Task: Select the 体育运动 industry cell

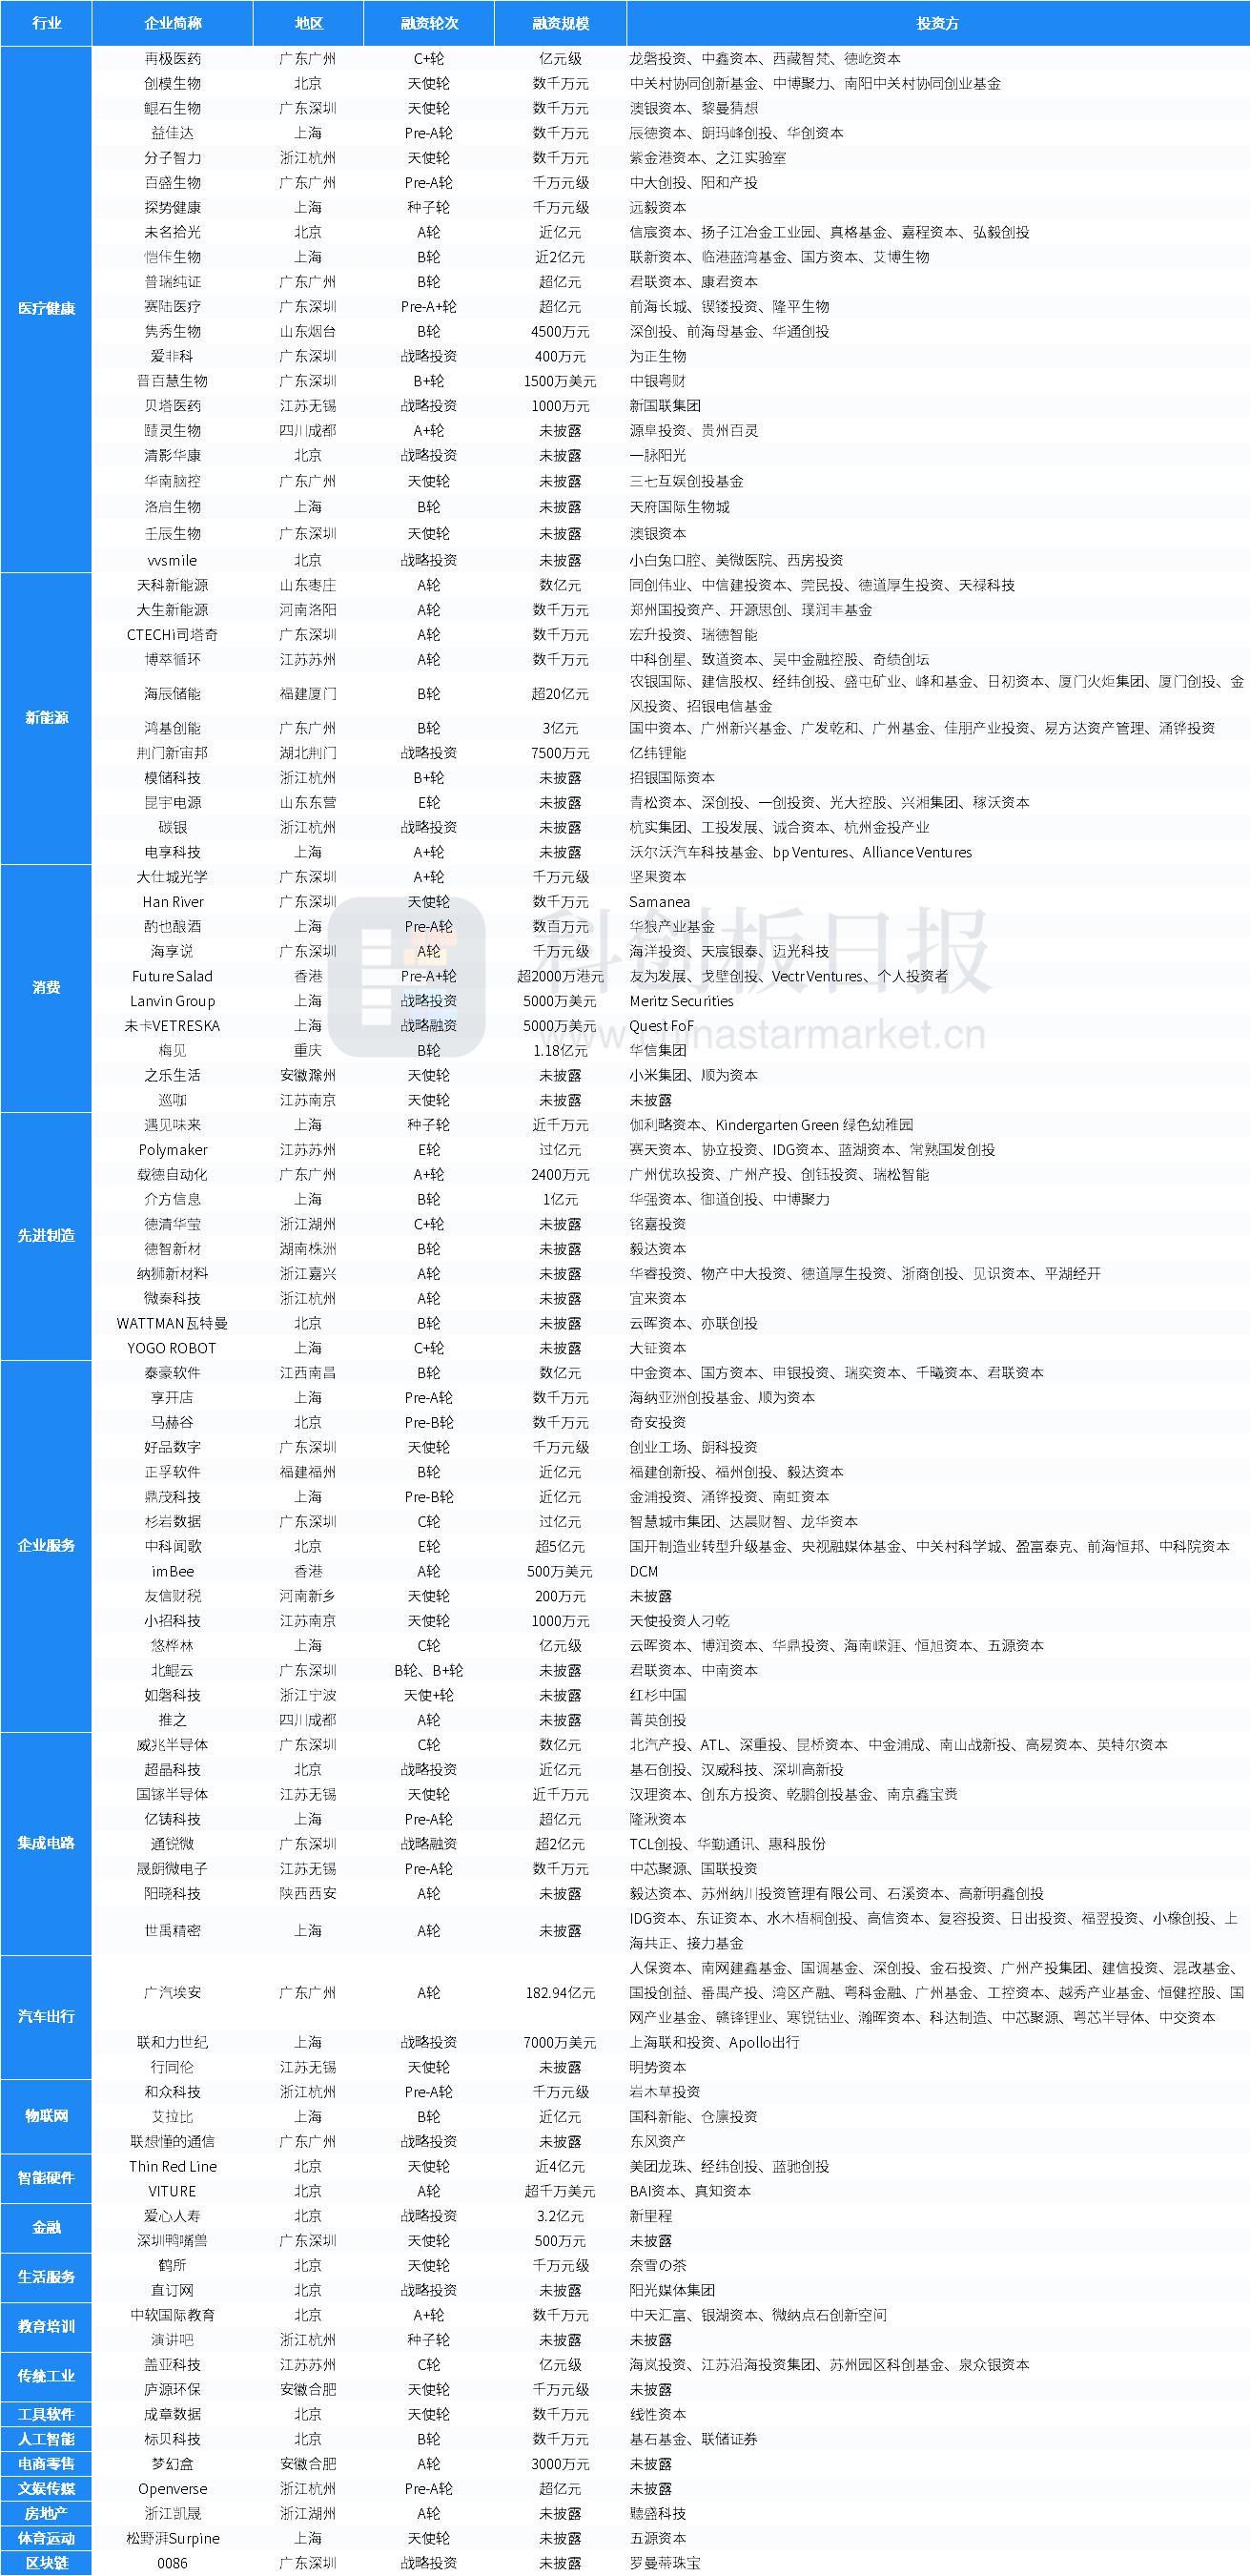Action: (46, 2538)
